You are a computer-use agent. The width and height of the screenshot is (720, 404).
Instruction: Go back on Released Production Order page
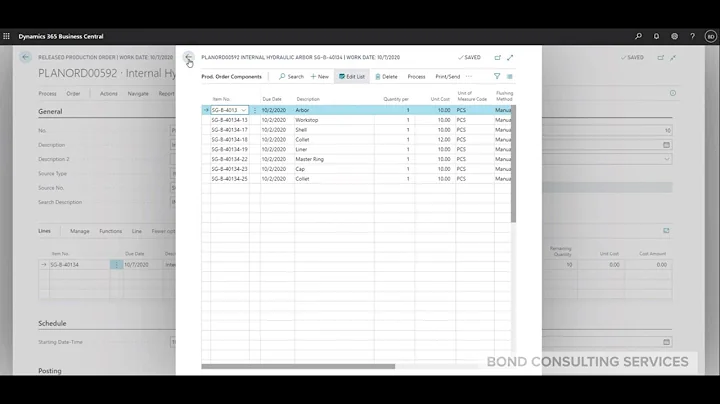[x=25, y=57]
